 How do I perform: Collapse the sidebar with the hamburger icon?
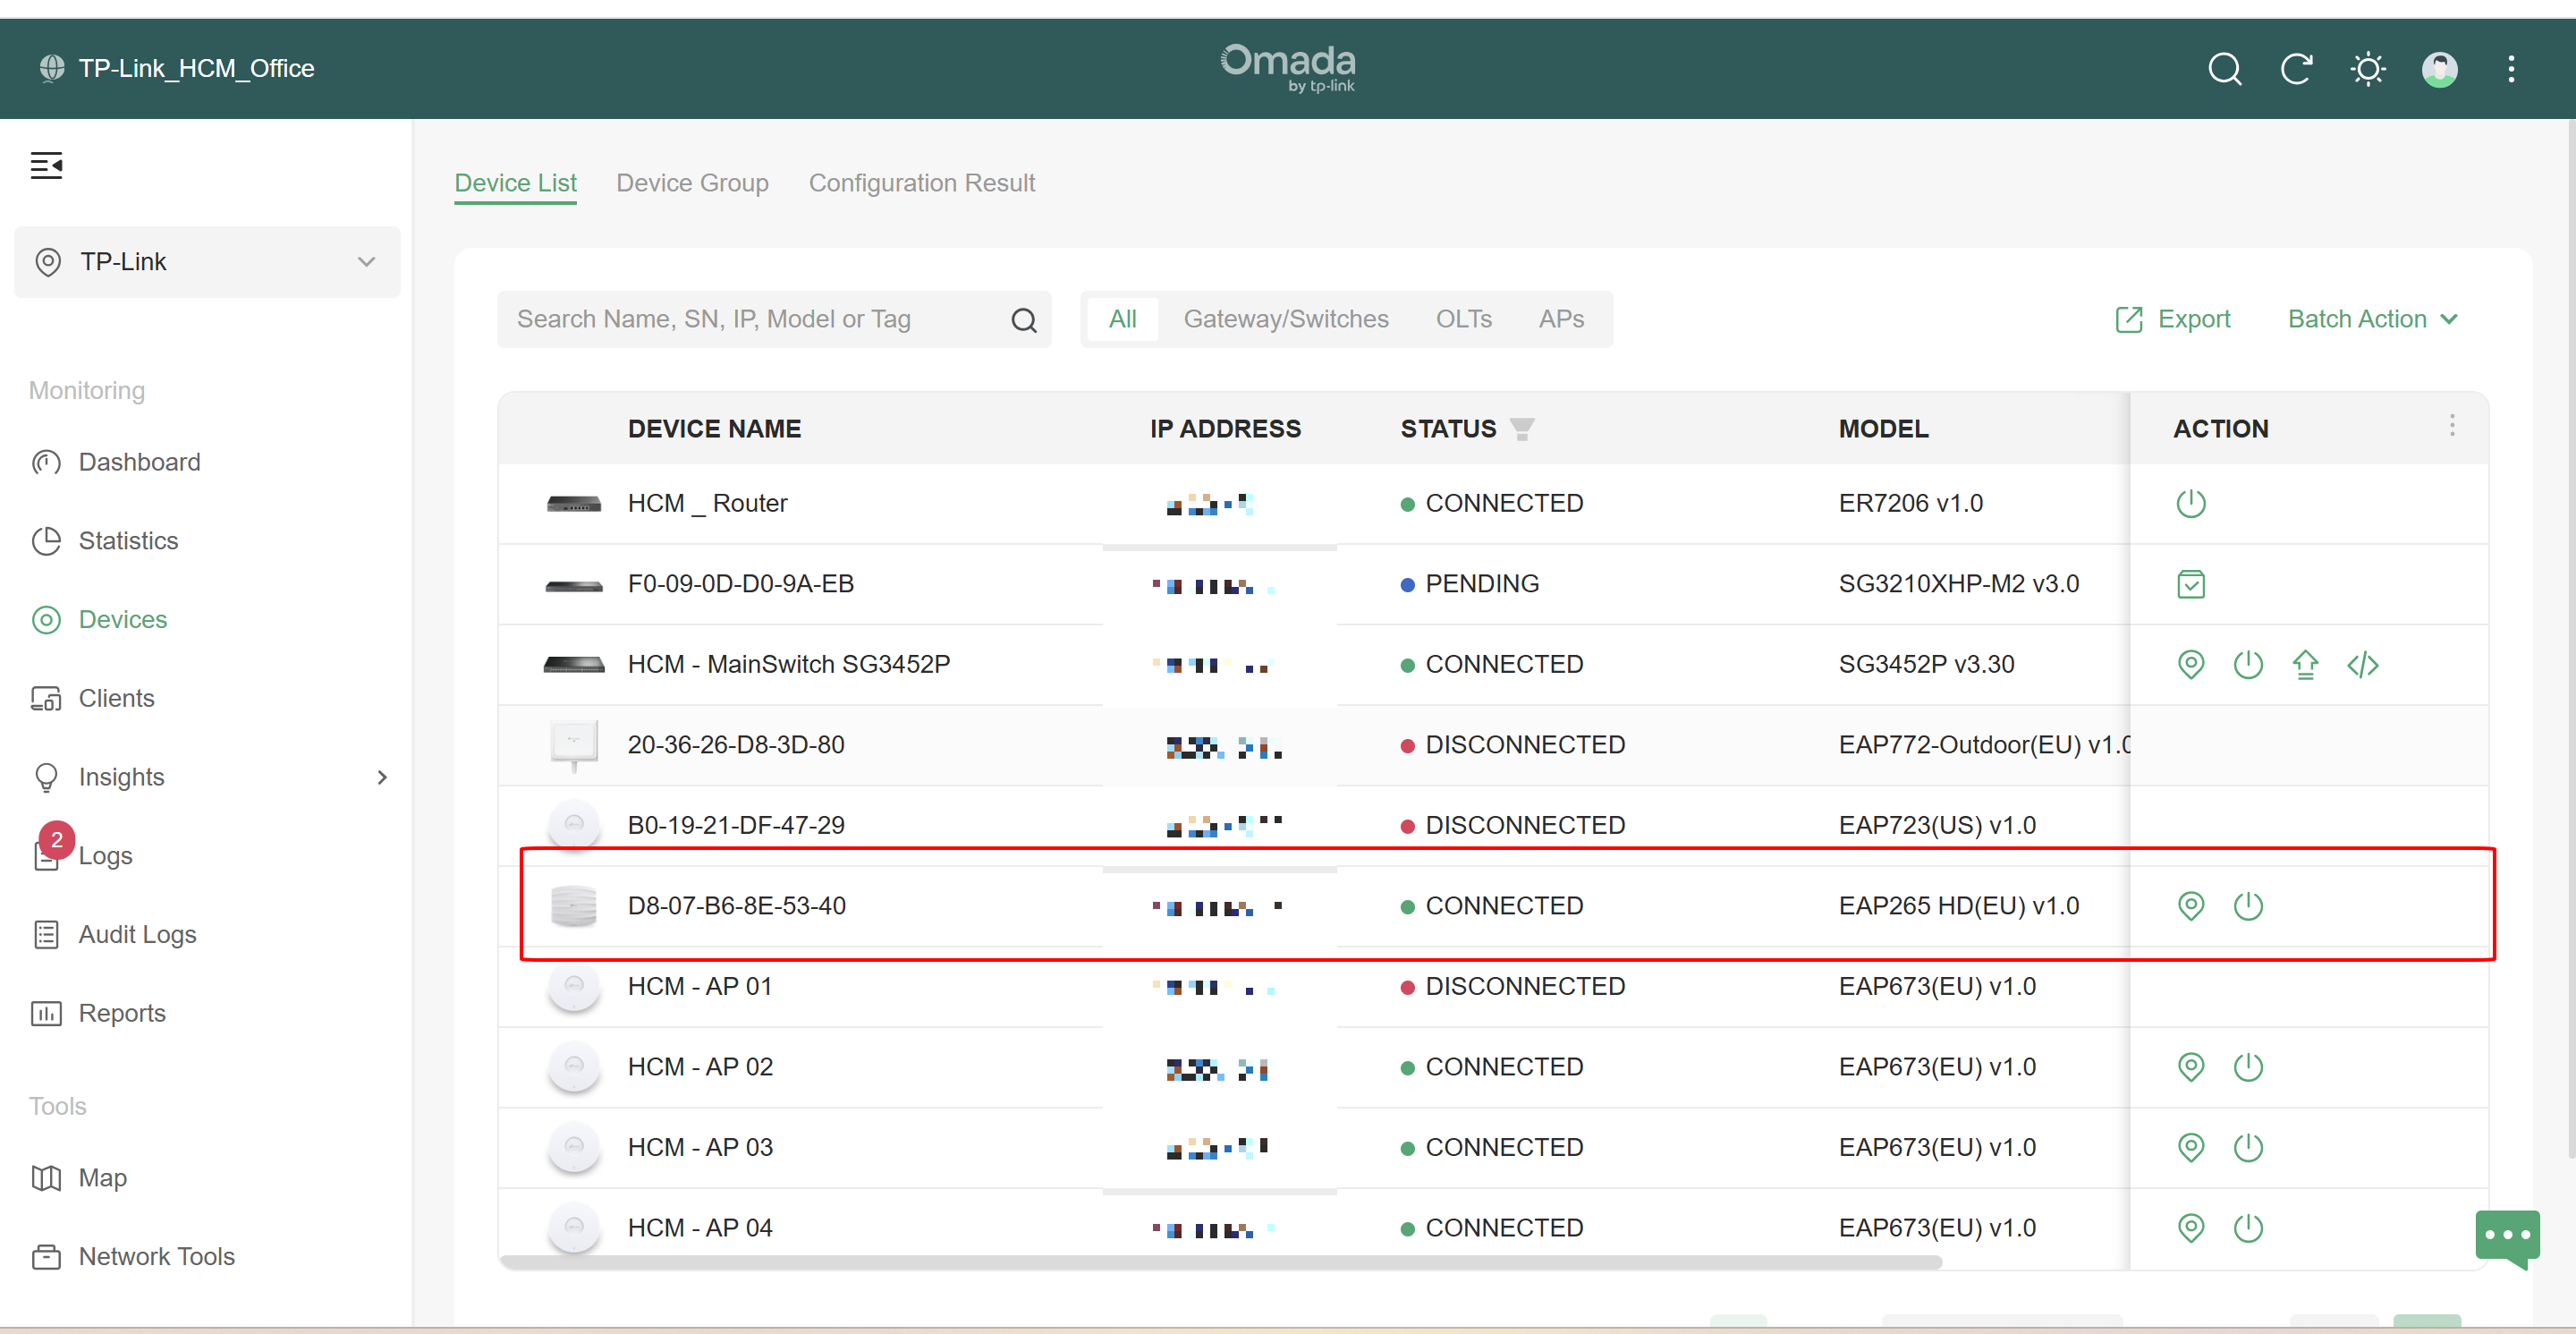(x=46, y=165)
